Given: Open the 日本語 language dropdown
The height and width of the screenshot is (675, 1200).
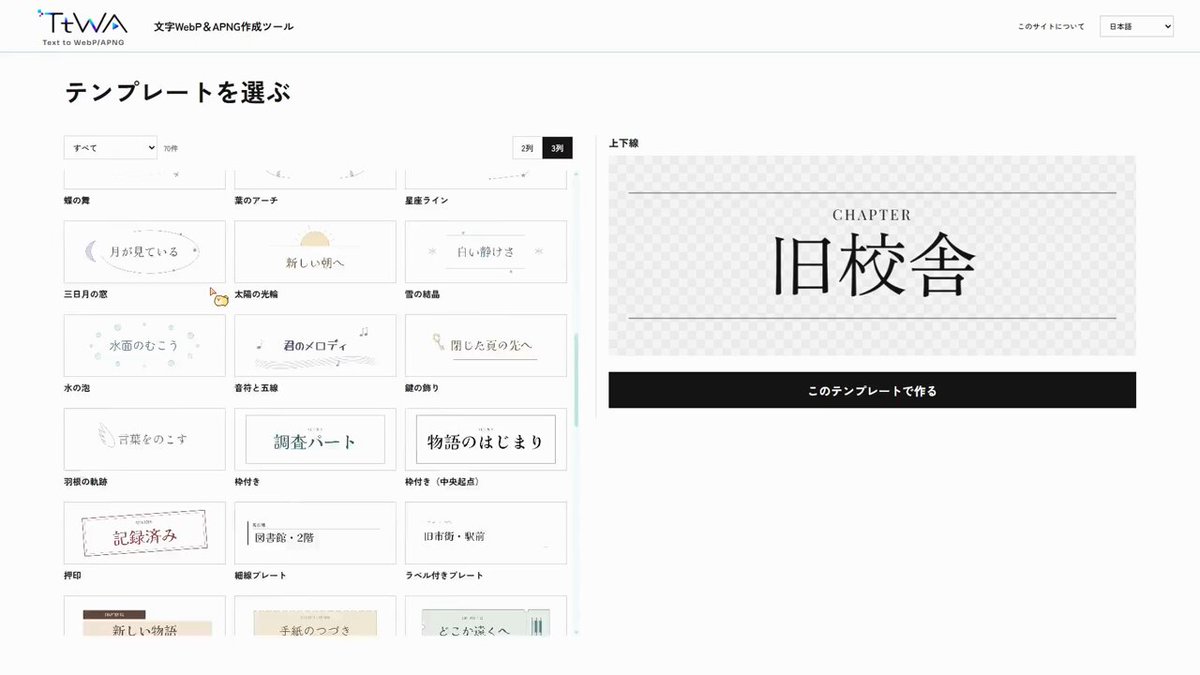Looking at the screenshot, I should tap(1136, 27).
